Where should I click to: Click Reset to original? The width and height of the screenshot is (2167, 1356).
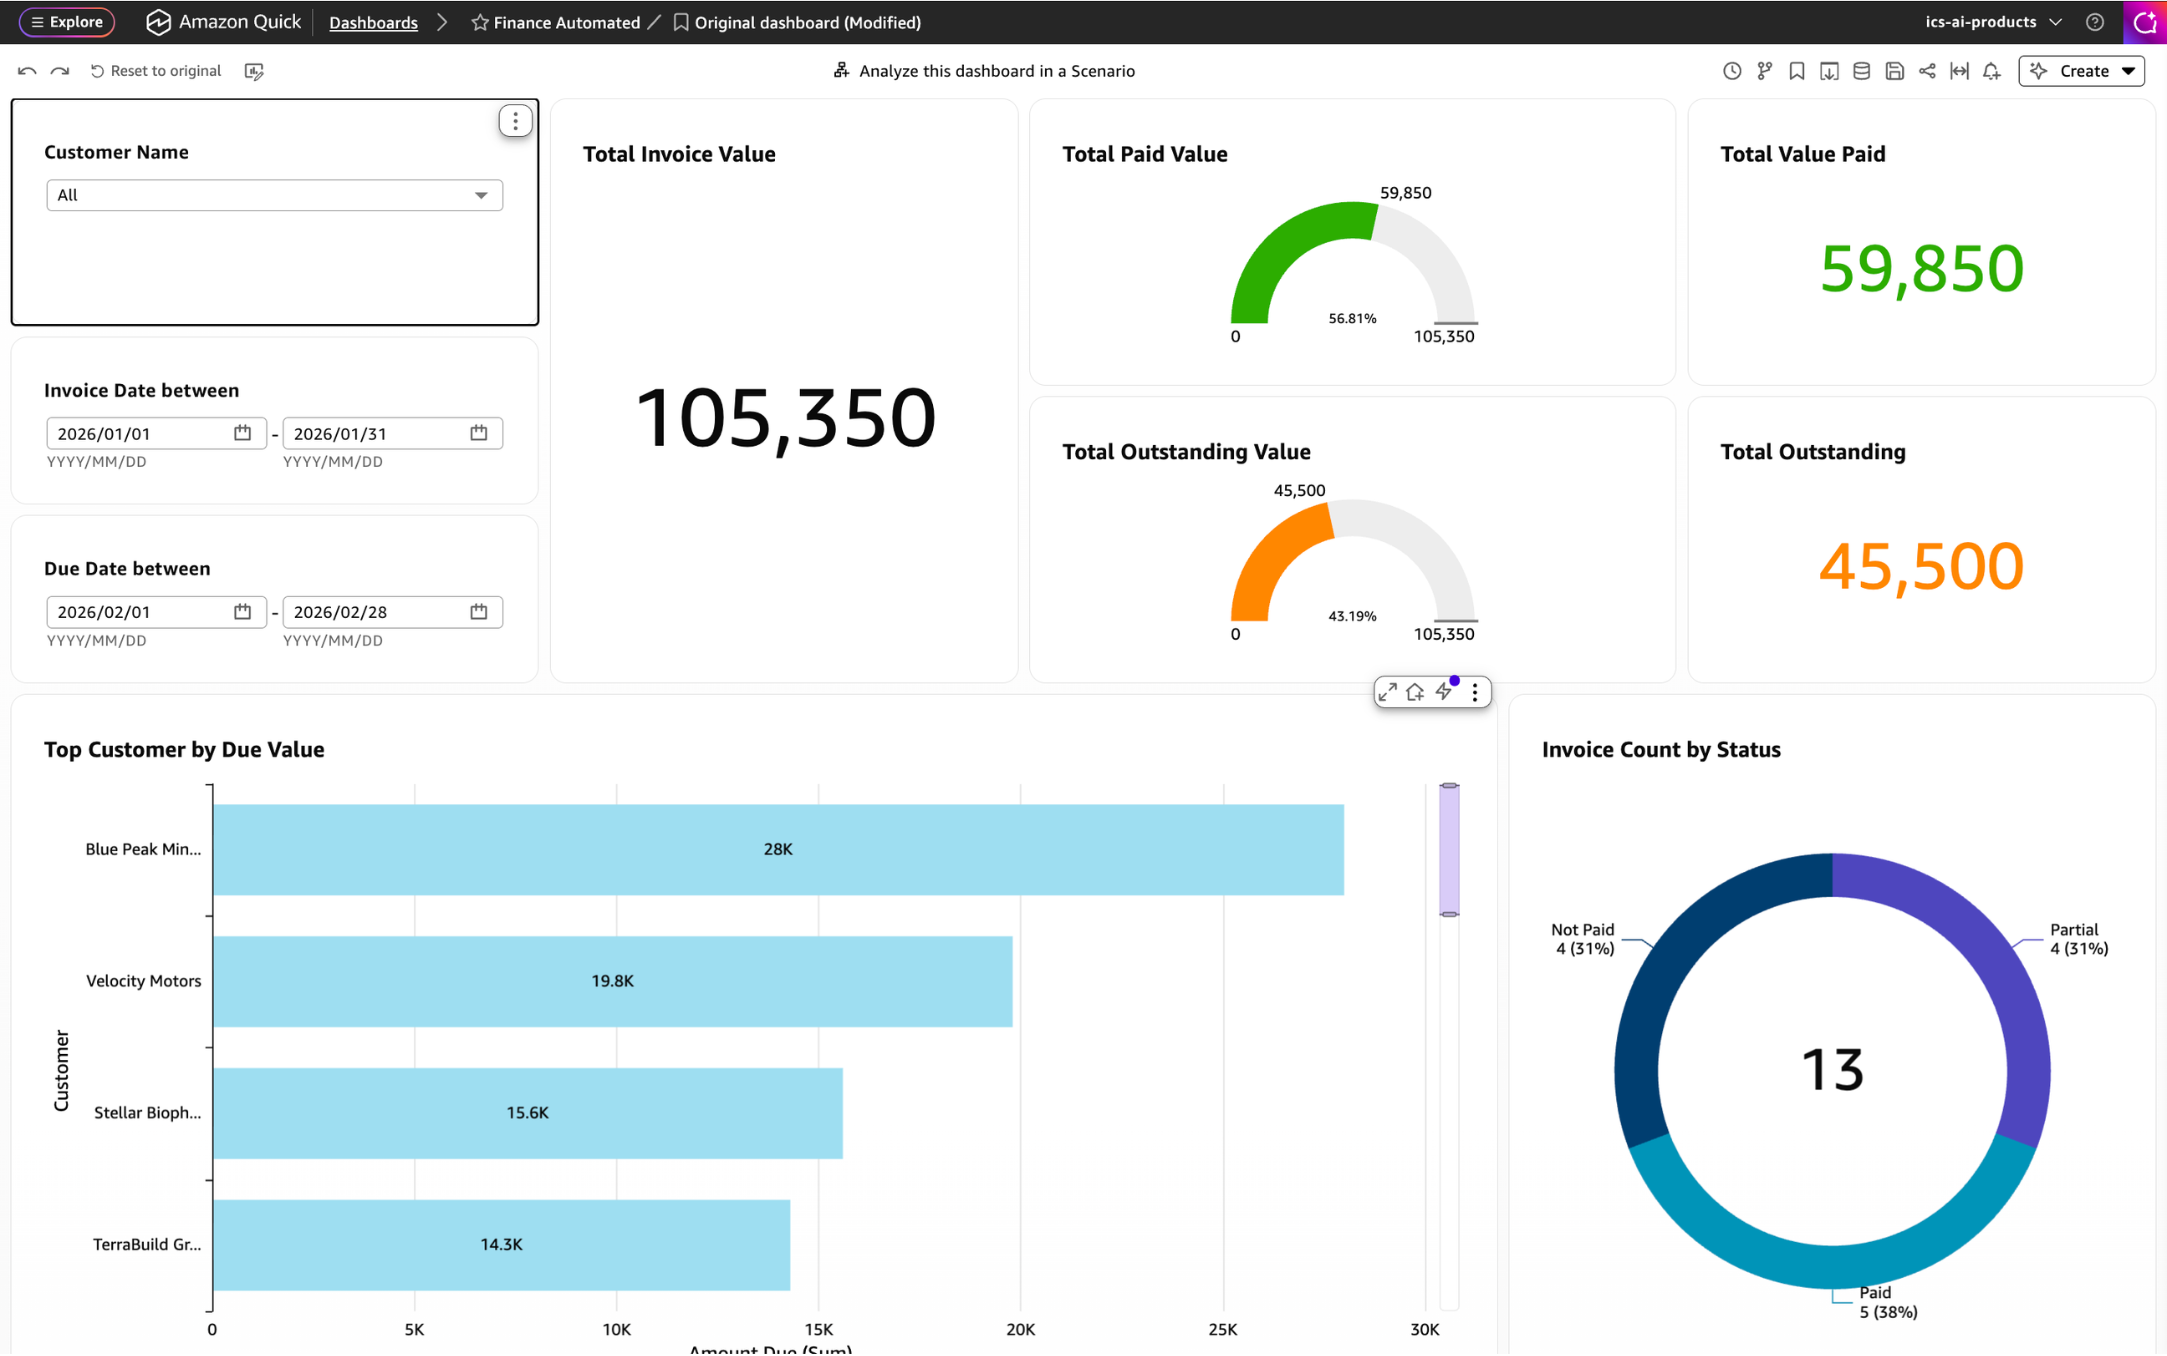pyautogui.click(x=156, y=71)
